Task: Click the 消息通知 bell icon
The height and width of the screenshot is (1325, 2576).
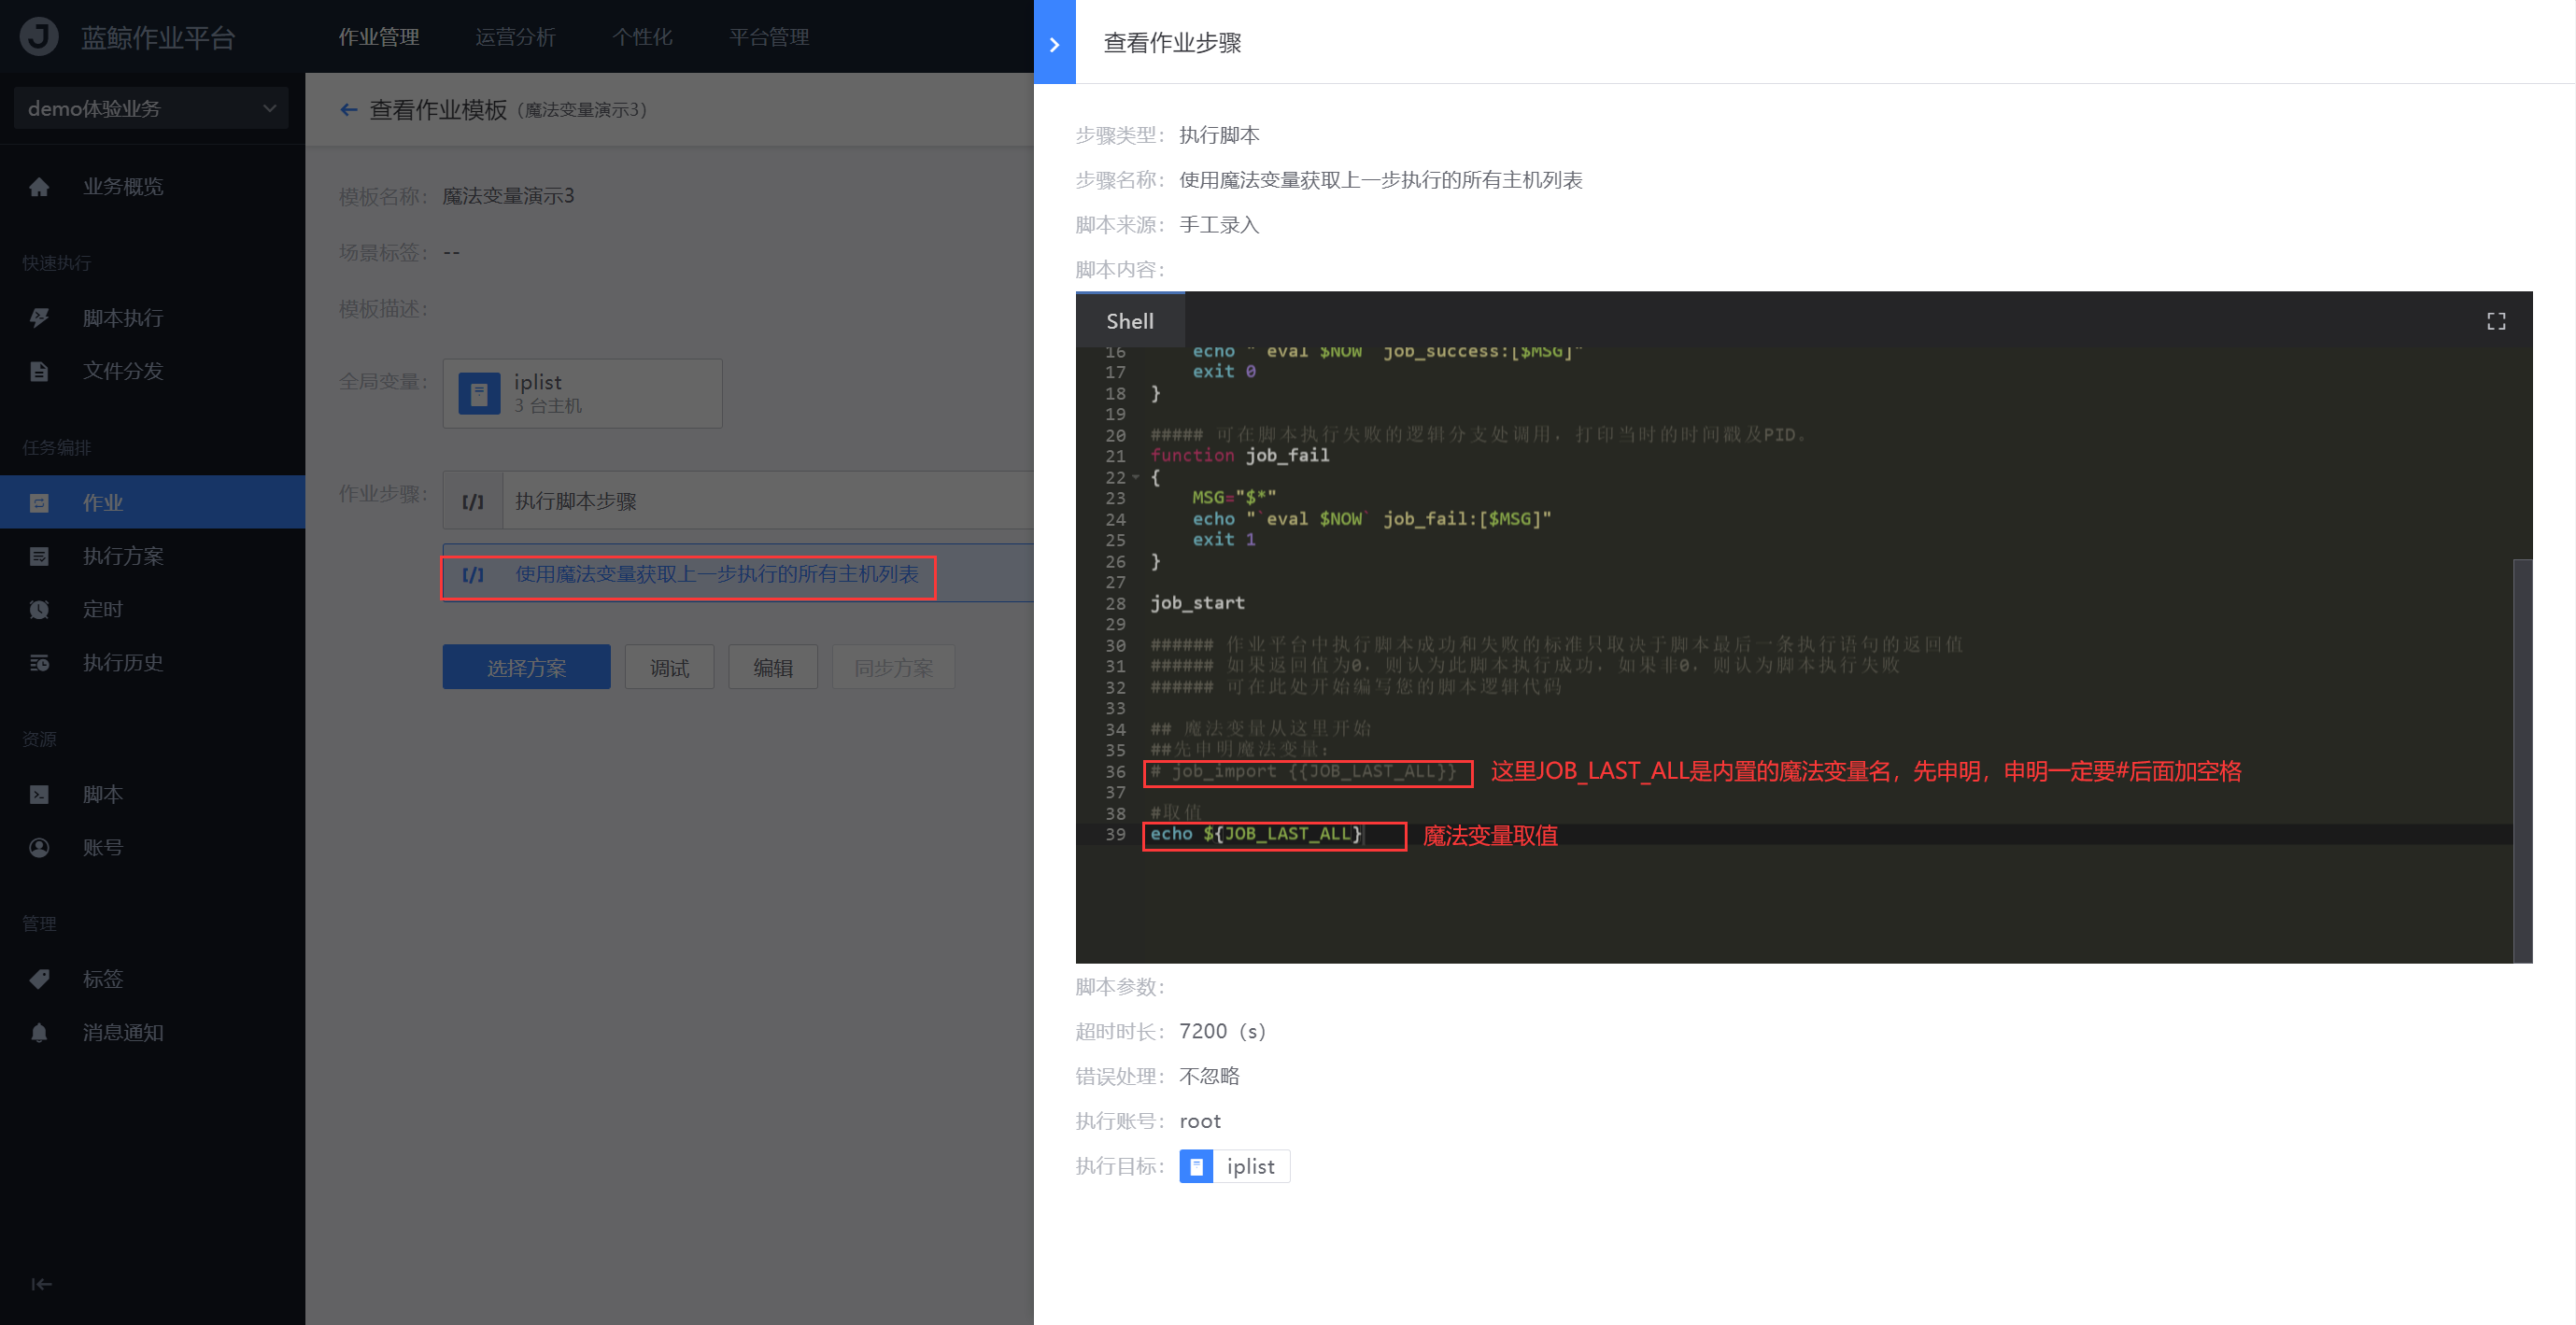Action: point(39,1032)
